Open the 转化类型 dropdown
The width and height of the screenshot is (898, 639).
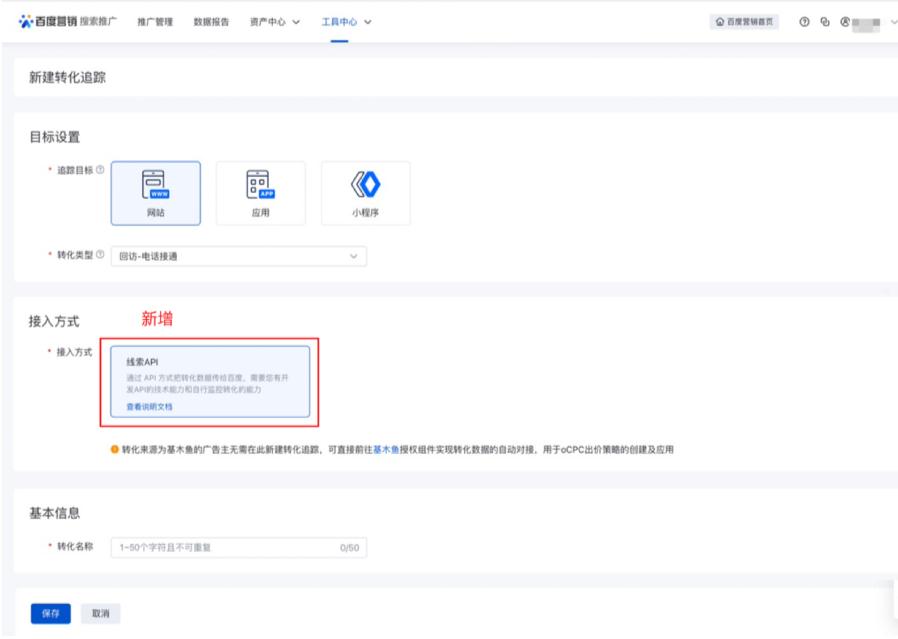[x=239, y=256]
